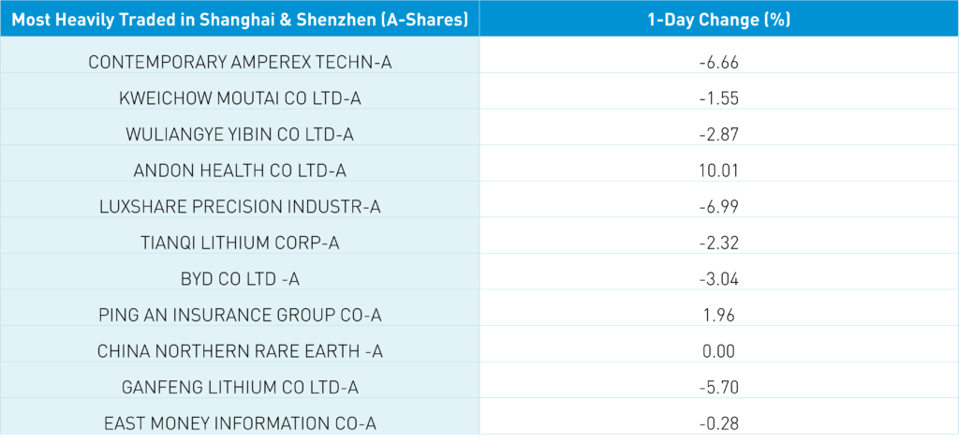Viewport: 959px width, 445px height.
Task: Select Tianqi Lithium Corp-A cell
Action: 239,243
